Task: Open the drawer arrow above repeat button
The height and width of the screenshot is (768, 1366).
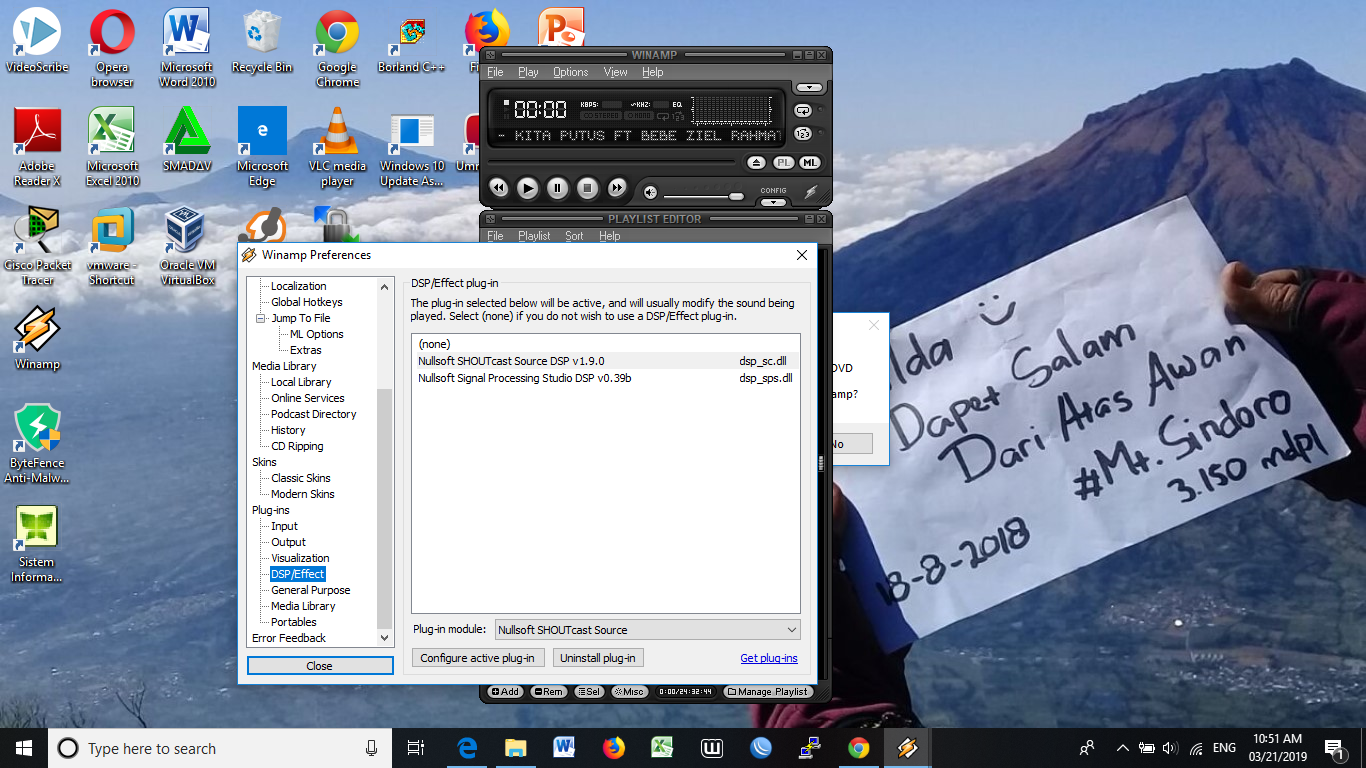Action: click(x=808, y=88)
